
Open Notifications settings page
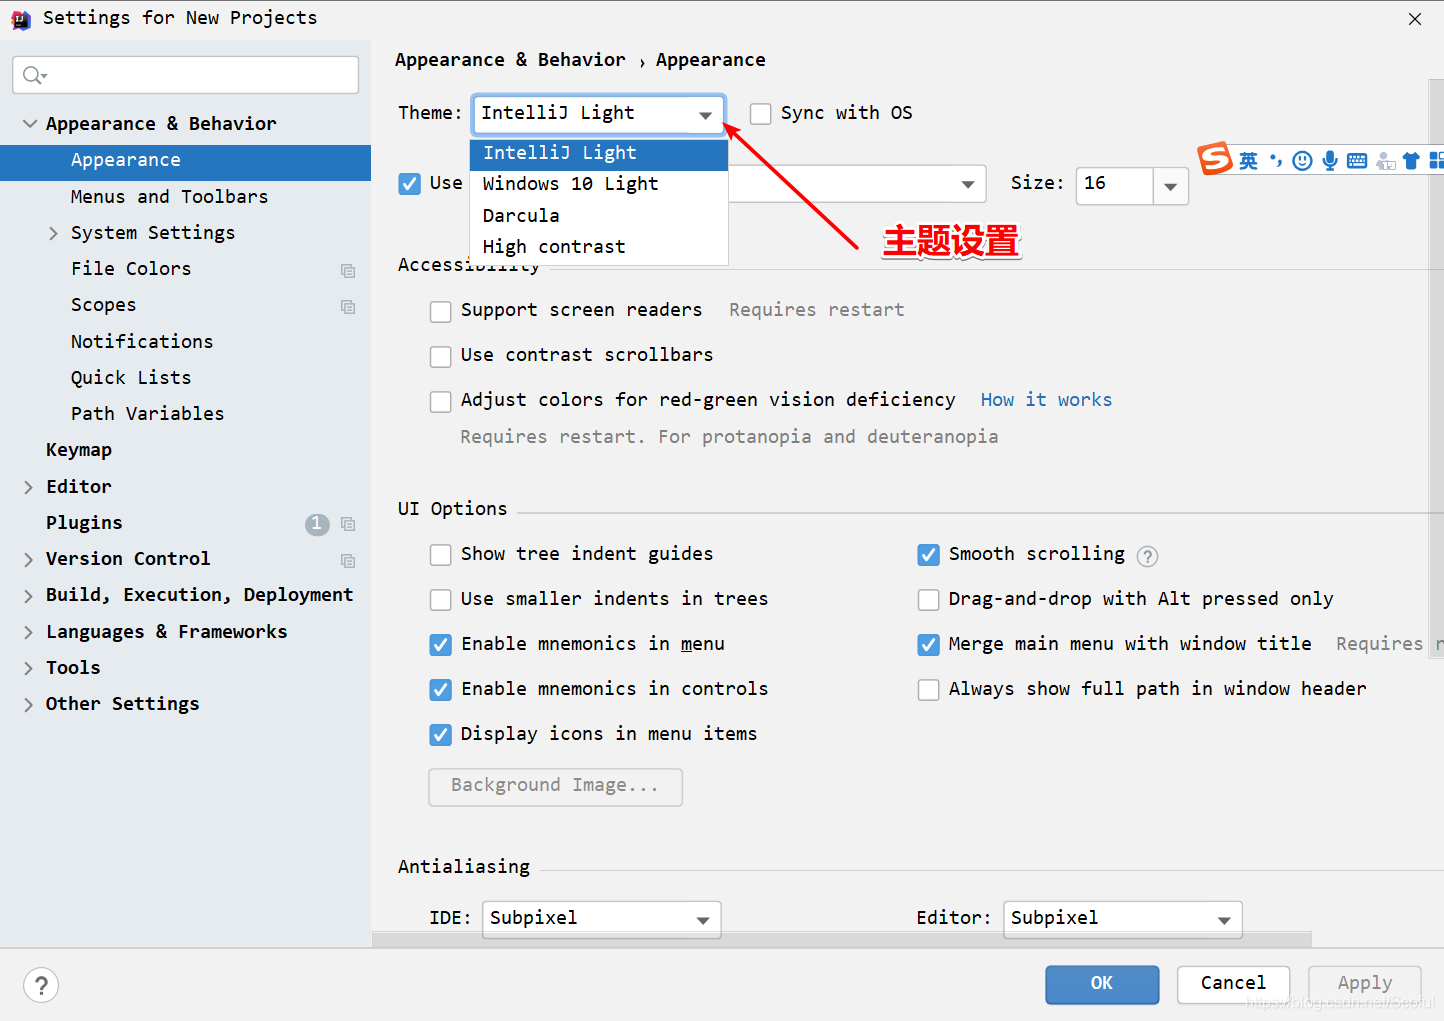point(142,342)
